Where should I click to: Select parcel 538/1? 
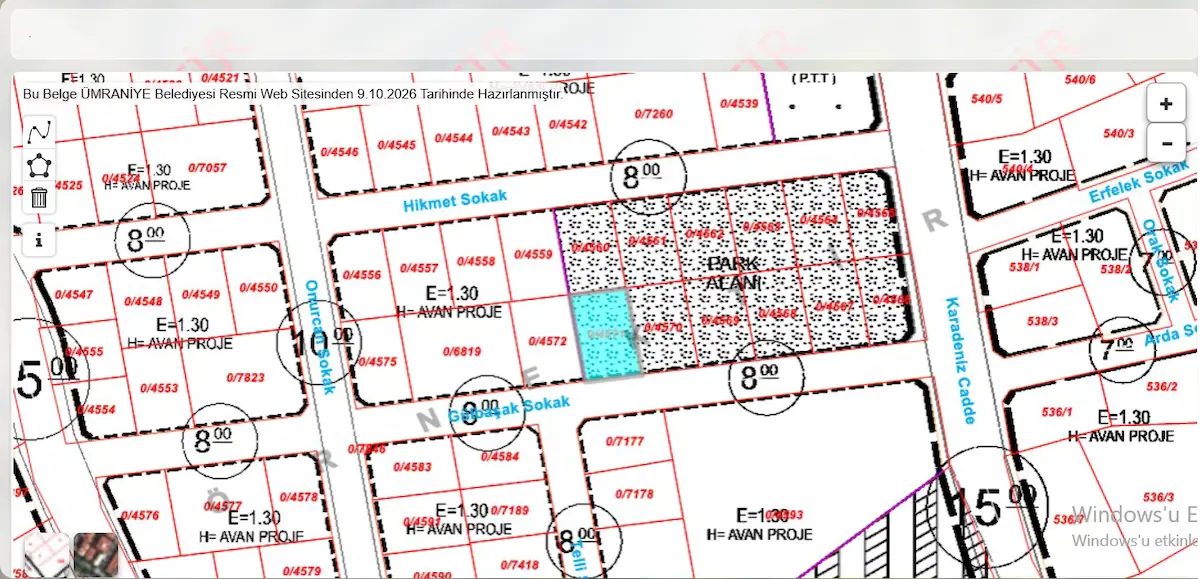pos(1025,268)
